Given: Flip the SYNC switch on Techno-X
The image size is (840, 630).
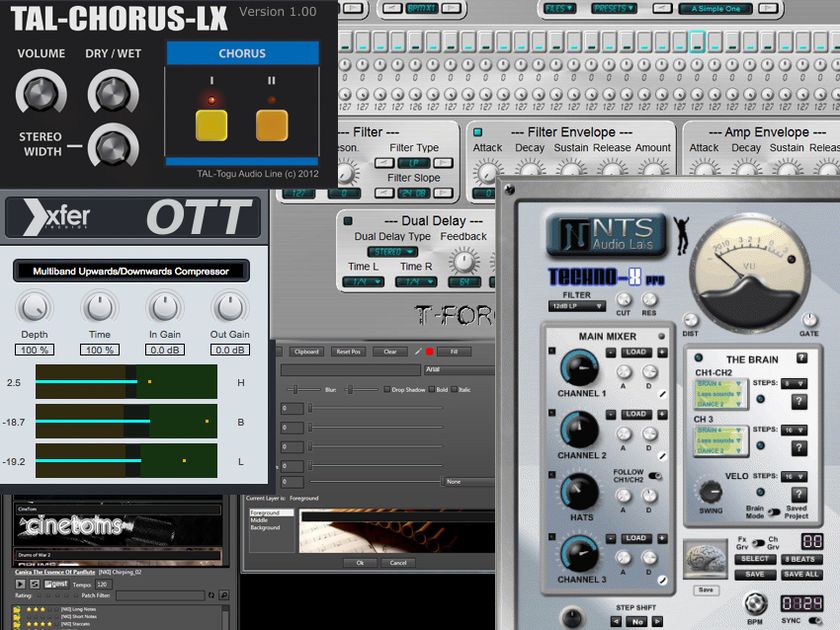Looking at the screenshot, I should 815,621.
